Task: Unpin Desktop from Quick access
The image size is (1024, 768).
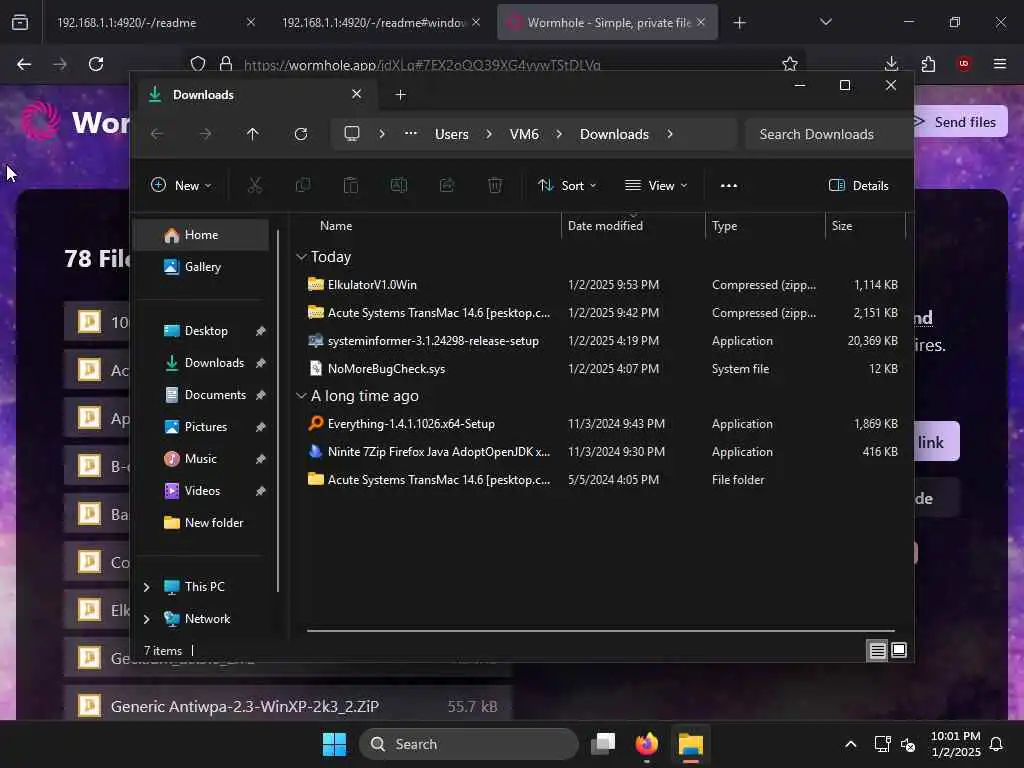Action: click(x=261, y=331)
